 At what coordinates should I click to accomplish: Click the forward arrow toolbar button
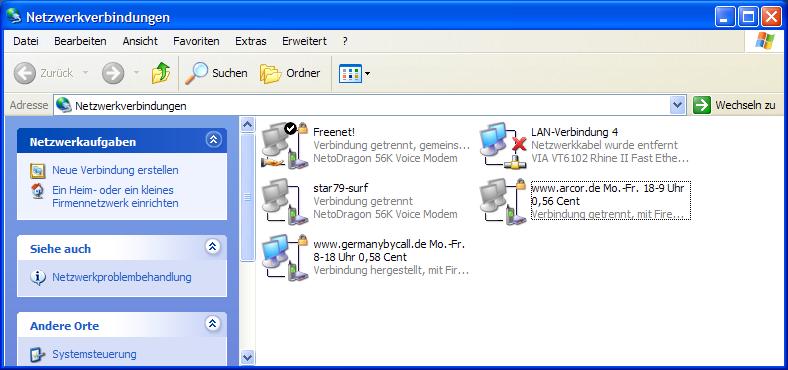point(113,73)
